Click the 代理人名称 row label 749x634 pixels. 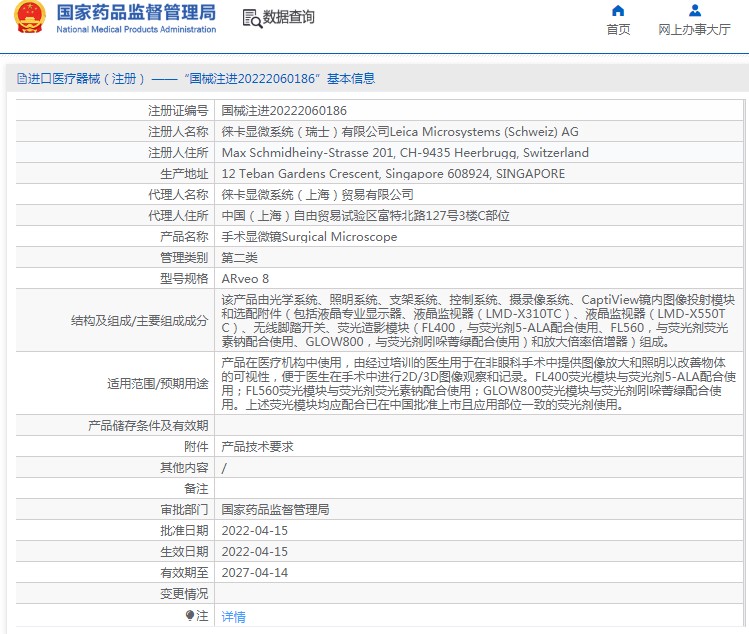click(x=178, y=194)
